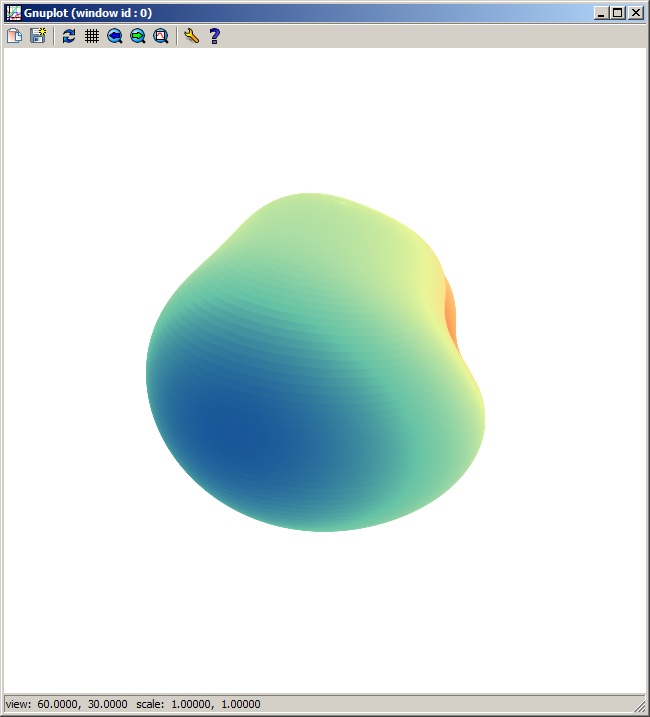The height and width of the screenshot is (717, 650).
Task: Click the window resize grip corner
Action: click(x=639, y=706)
